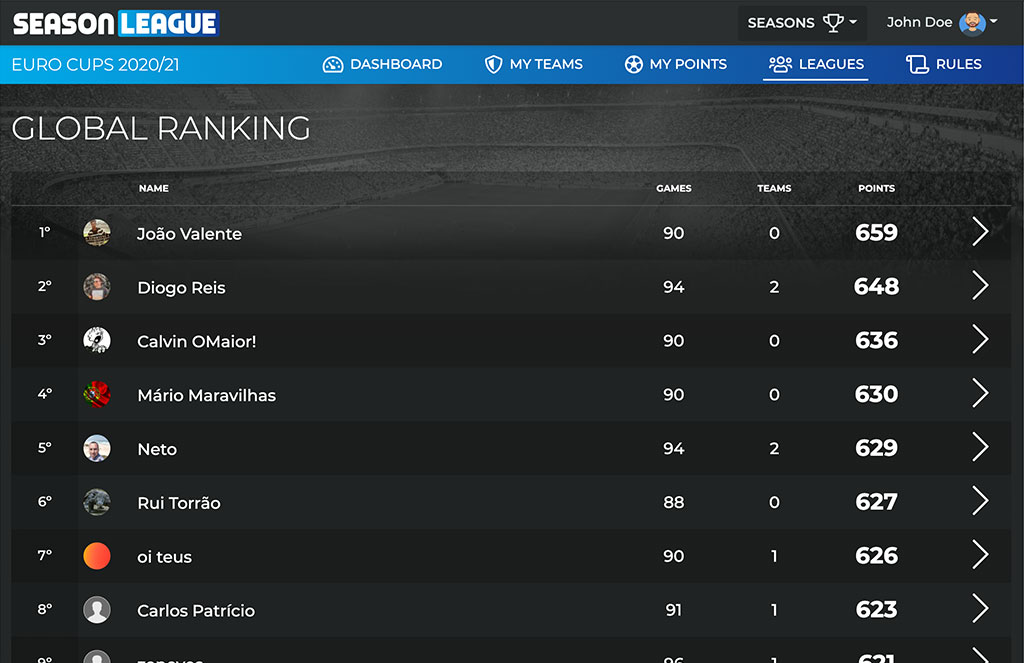Go to the Rules tab
Viewport: 1024px width, 663px height.
click(958, 64)
